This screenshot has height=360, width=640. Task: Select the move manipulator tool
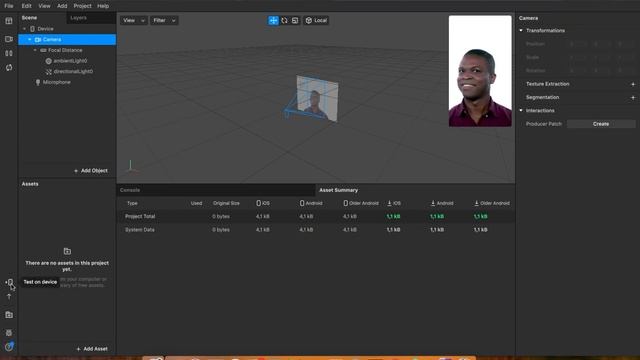click(273, 20)
